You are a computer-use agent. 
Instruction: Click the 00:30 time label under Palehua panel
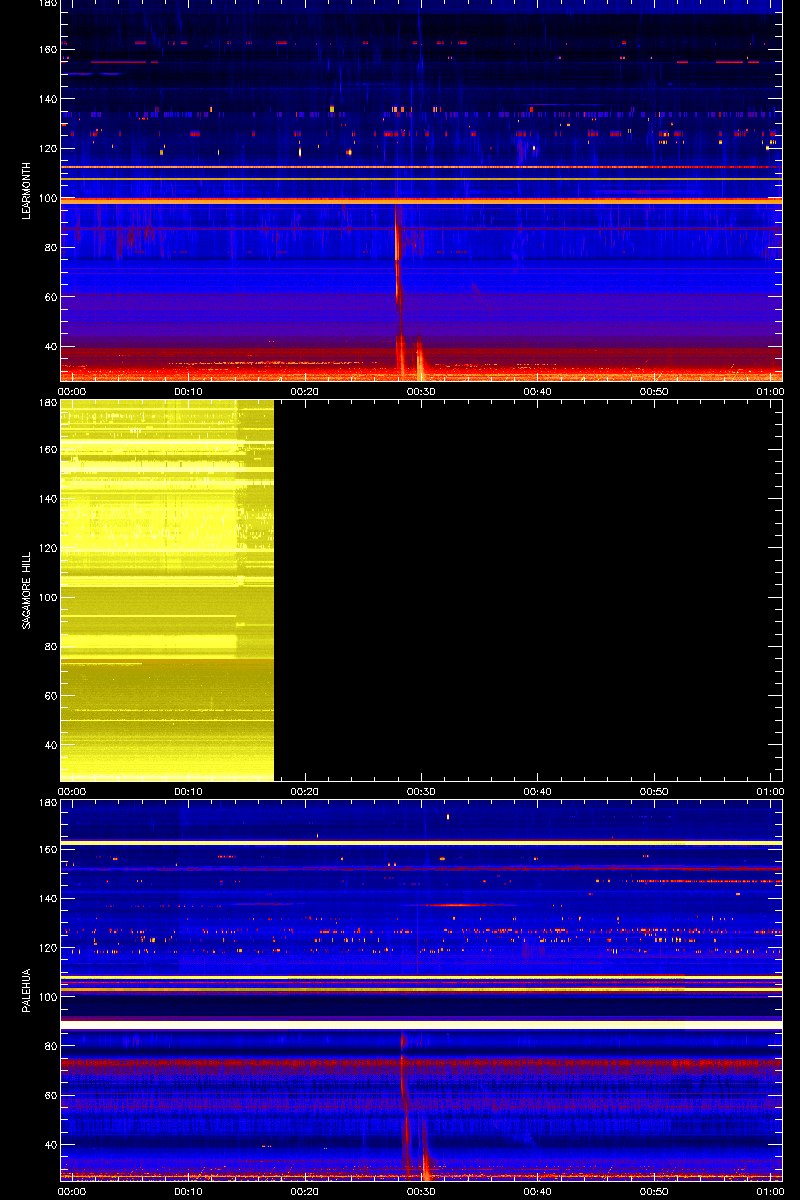(x=421, y=1191)
